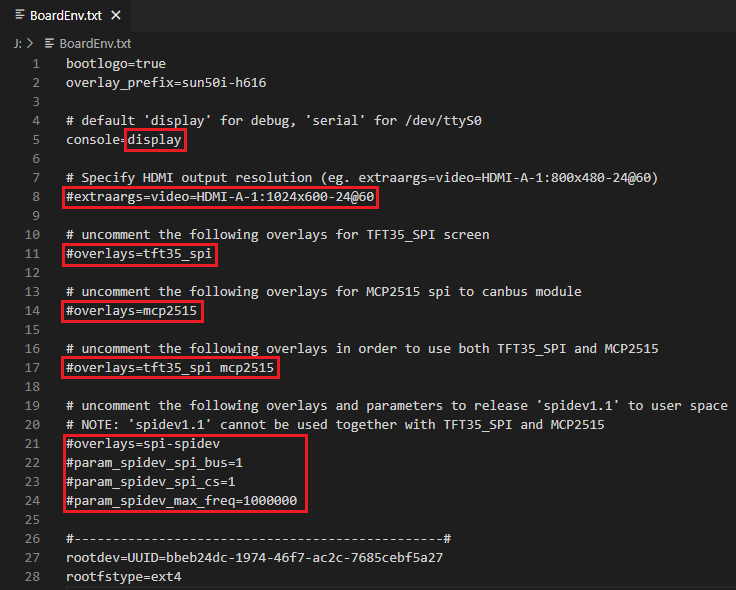This screenshot has height=590, width=736.
Task: Click the #overlays=tft35_spi line on line 11
Action: (140, 254)
